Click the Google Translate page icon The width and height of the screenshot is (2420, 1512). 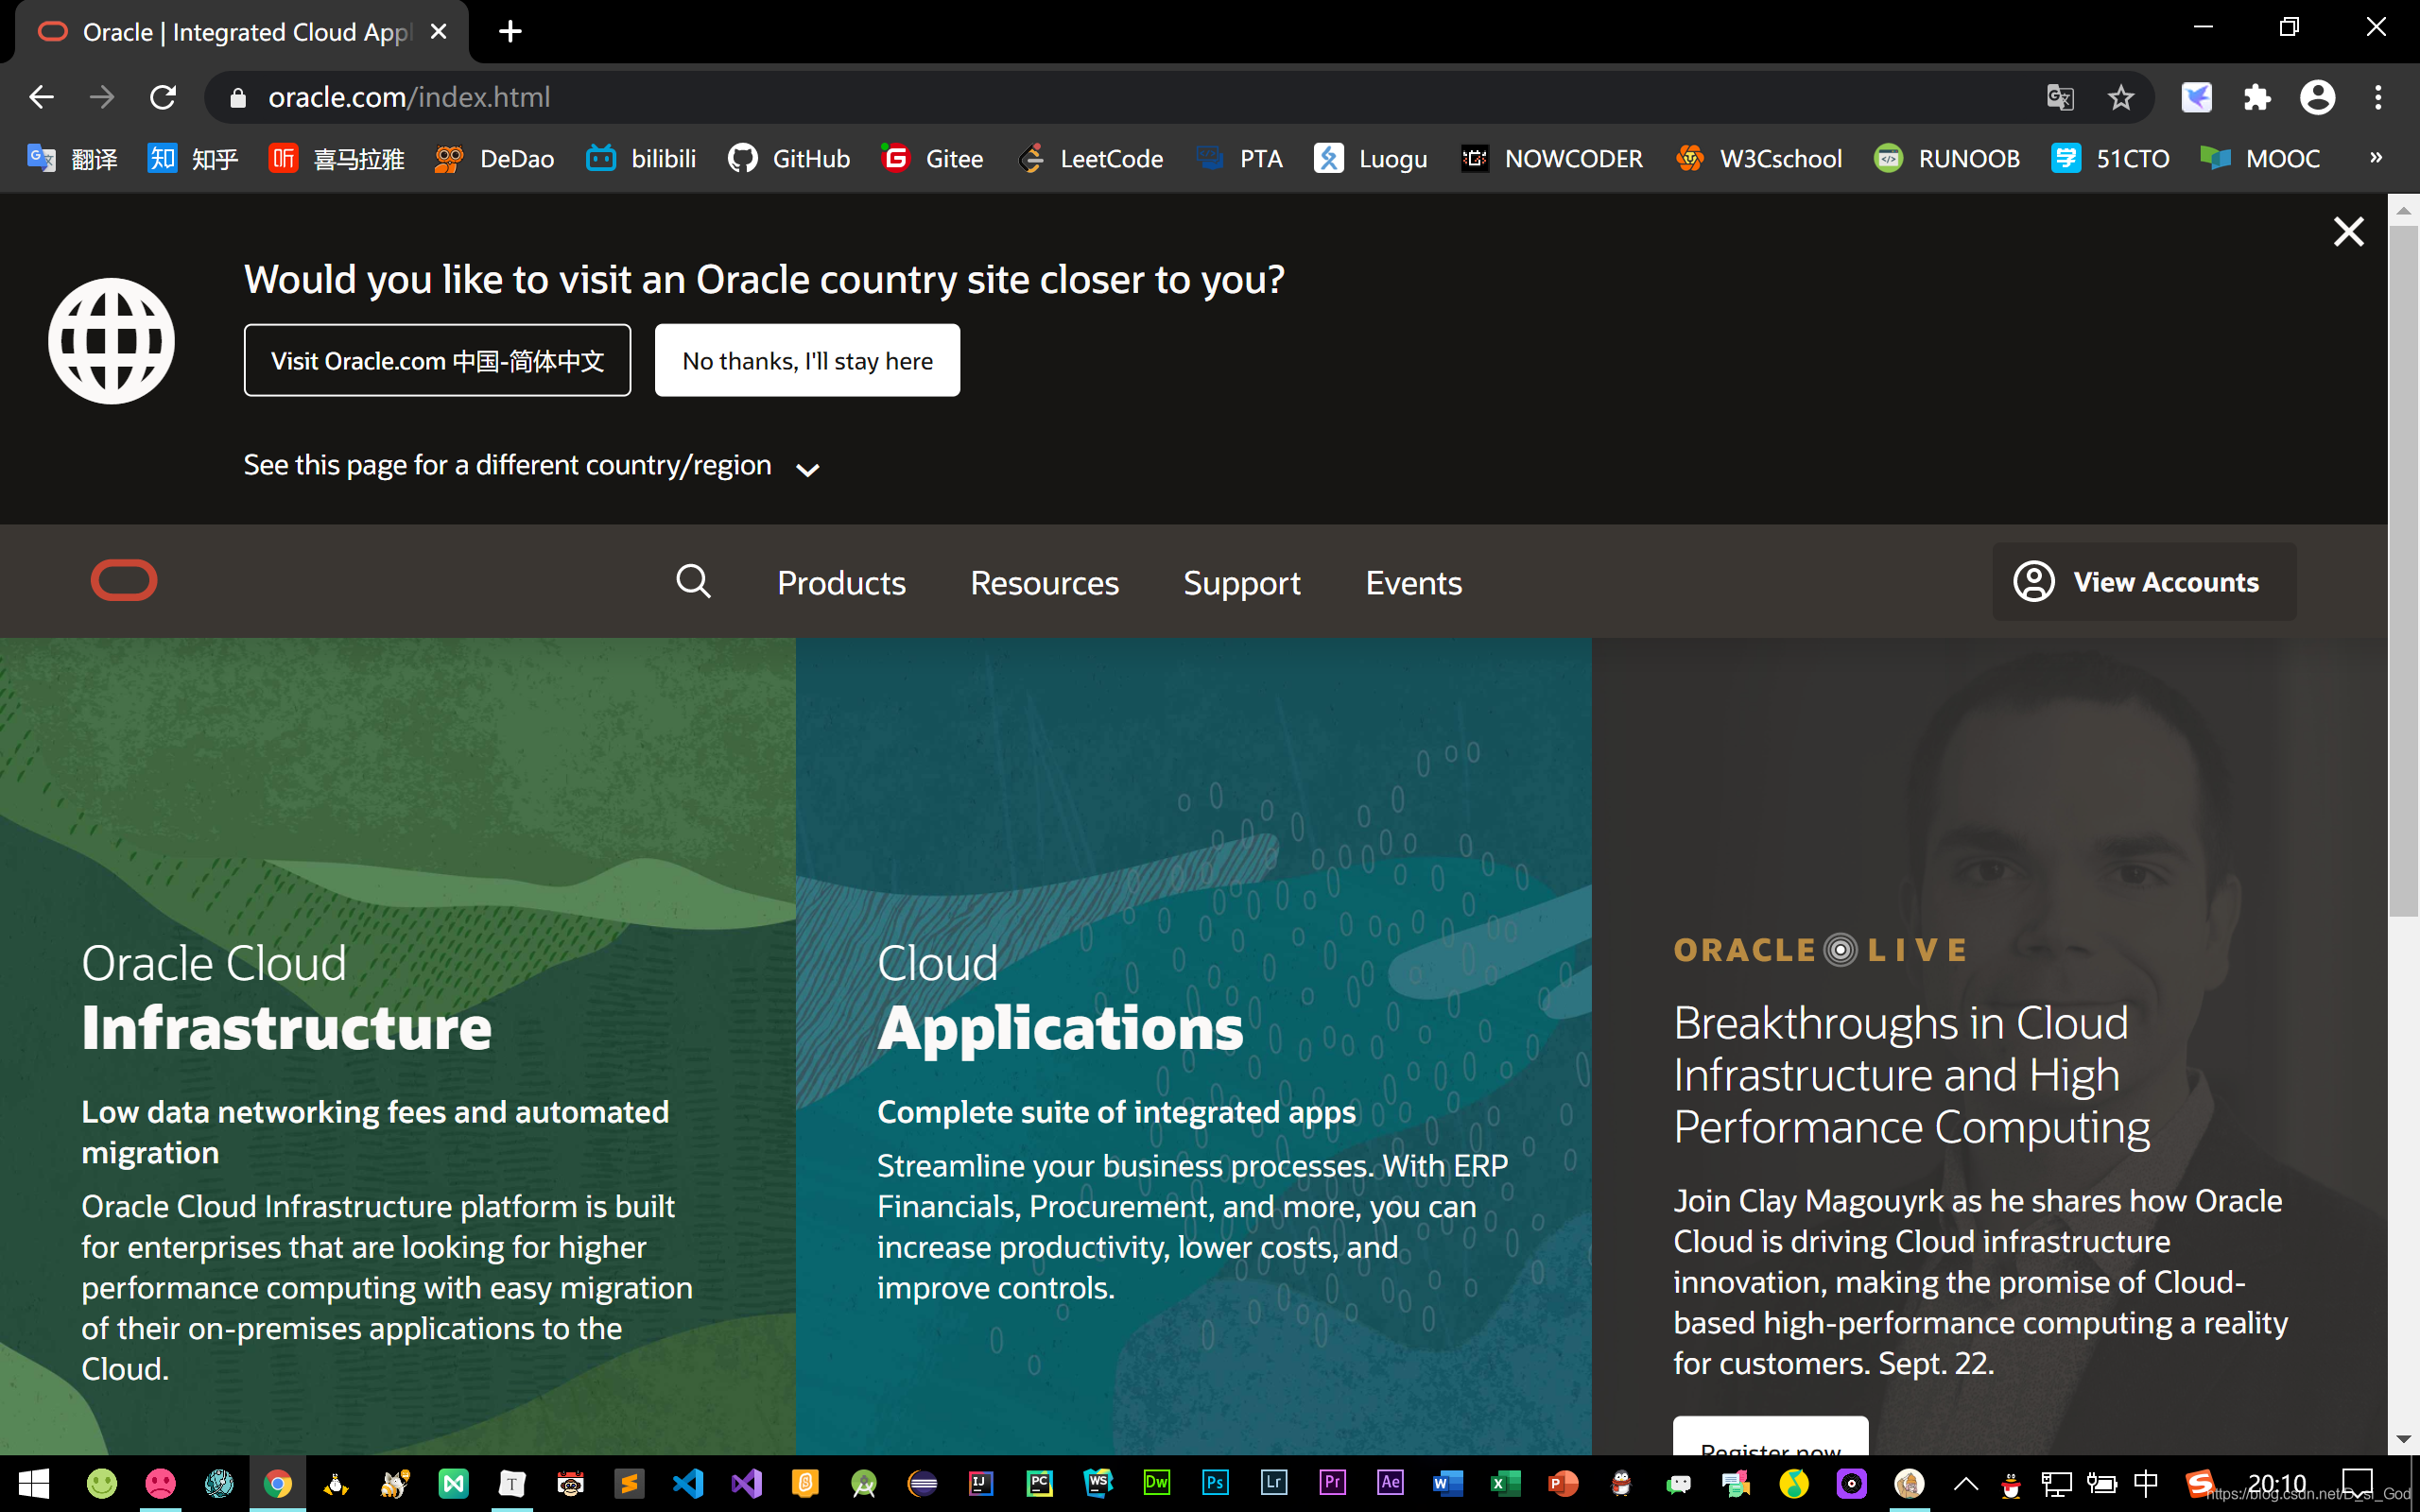point(2059,97)
